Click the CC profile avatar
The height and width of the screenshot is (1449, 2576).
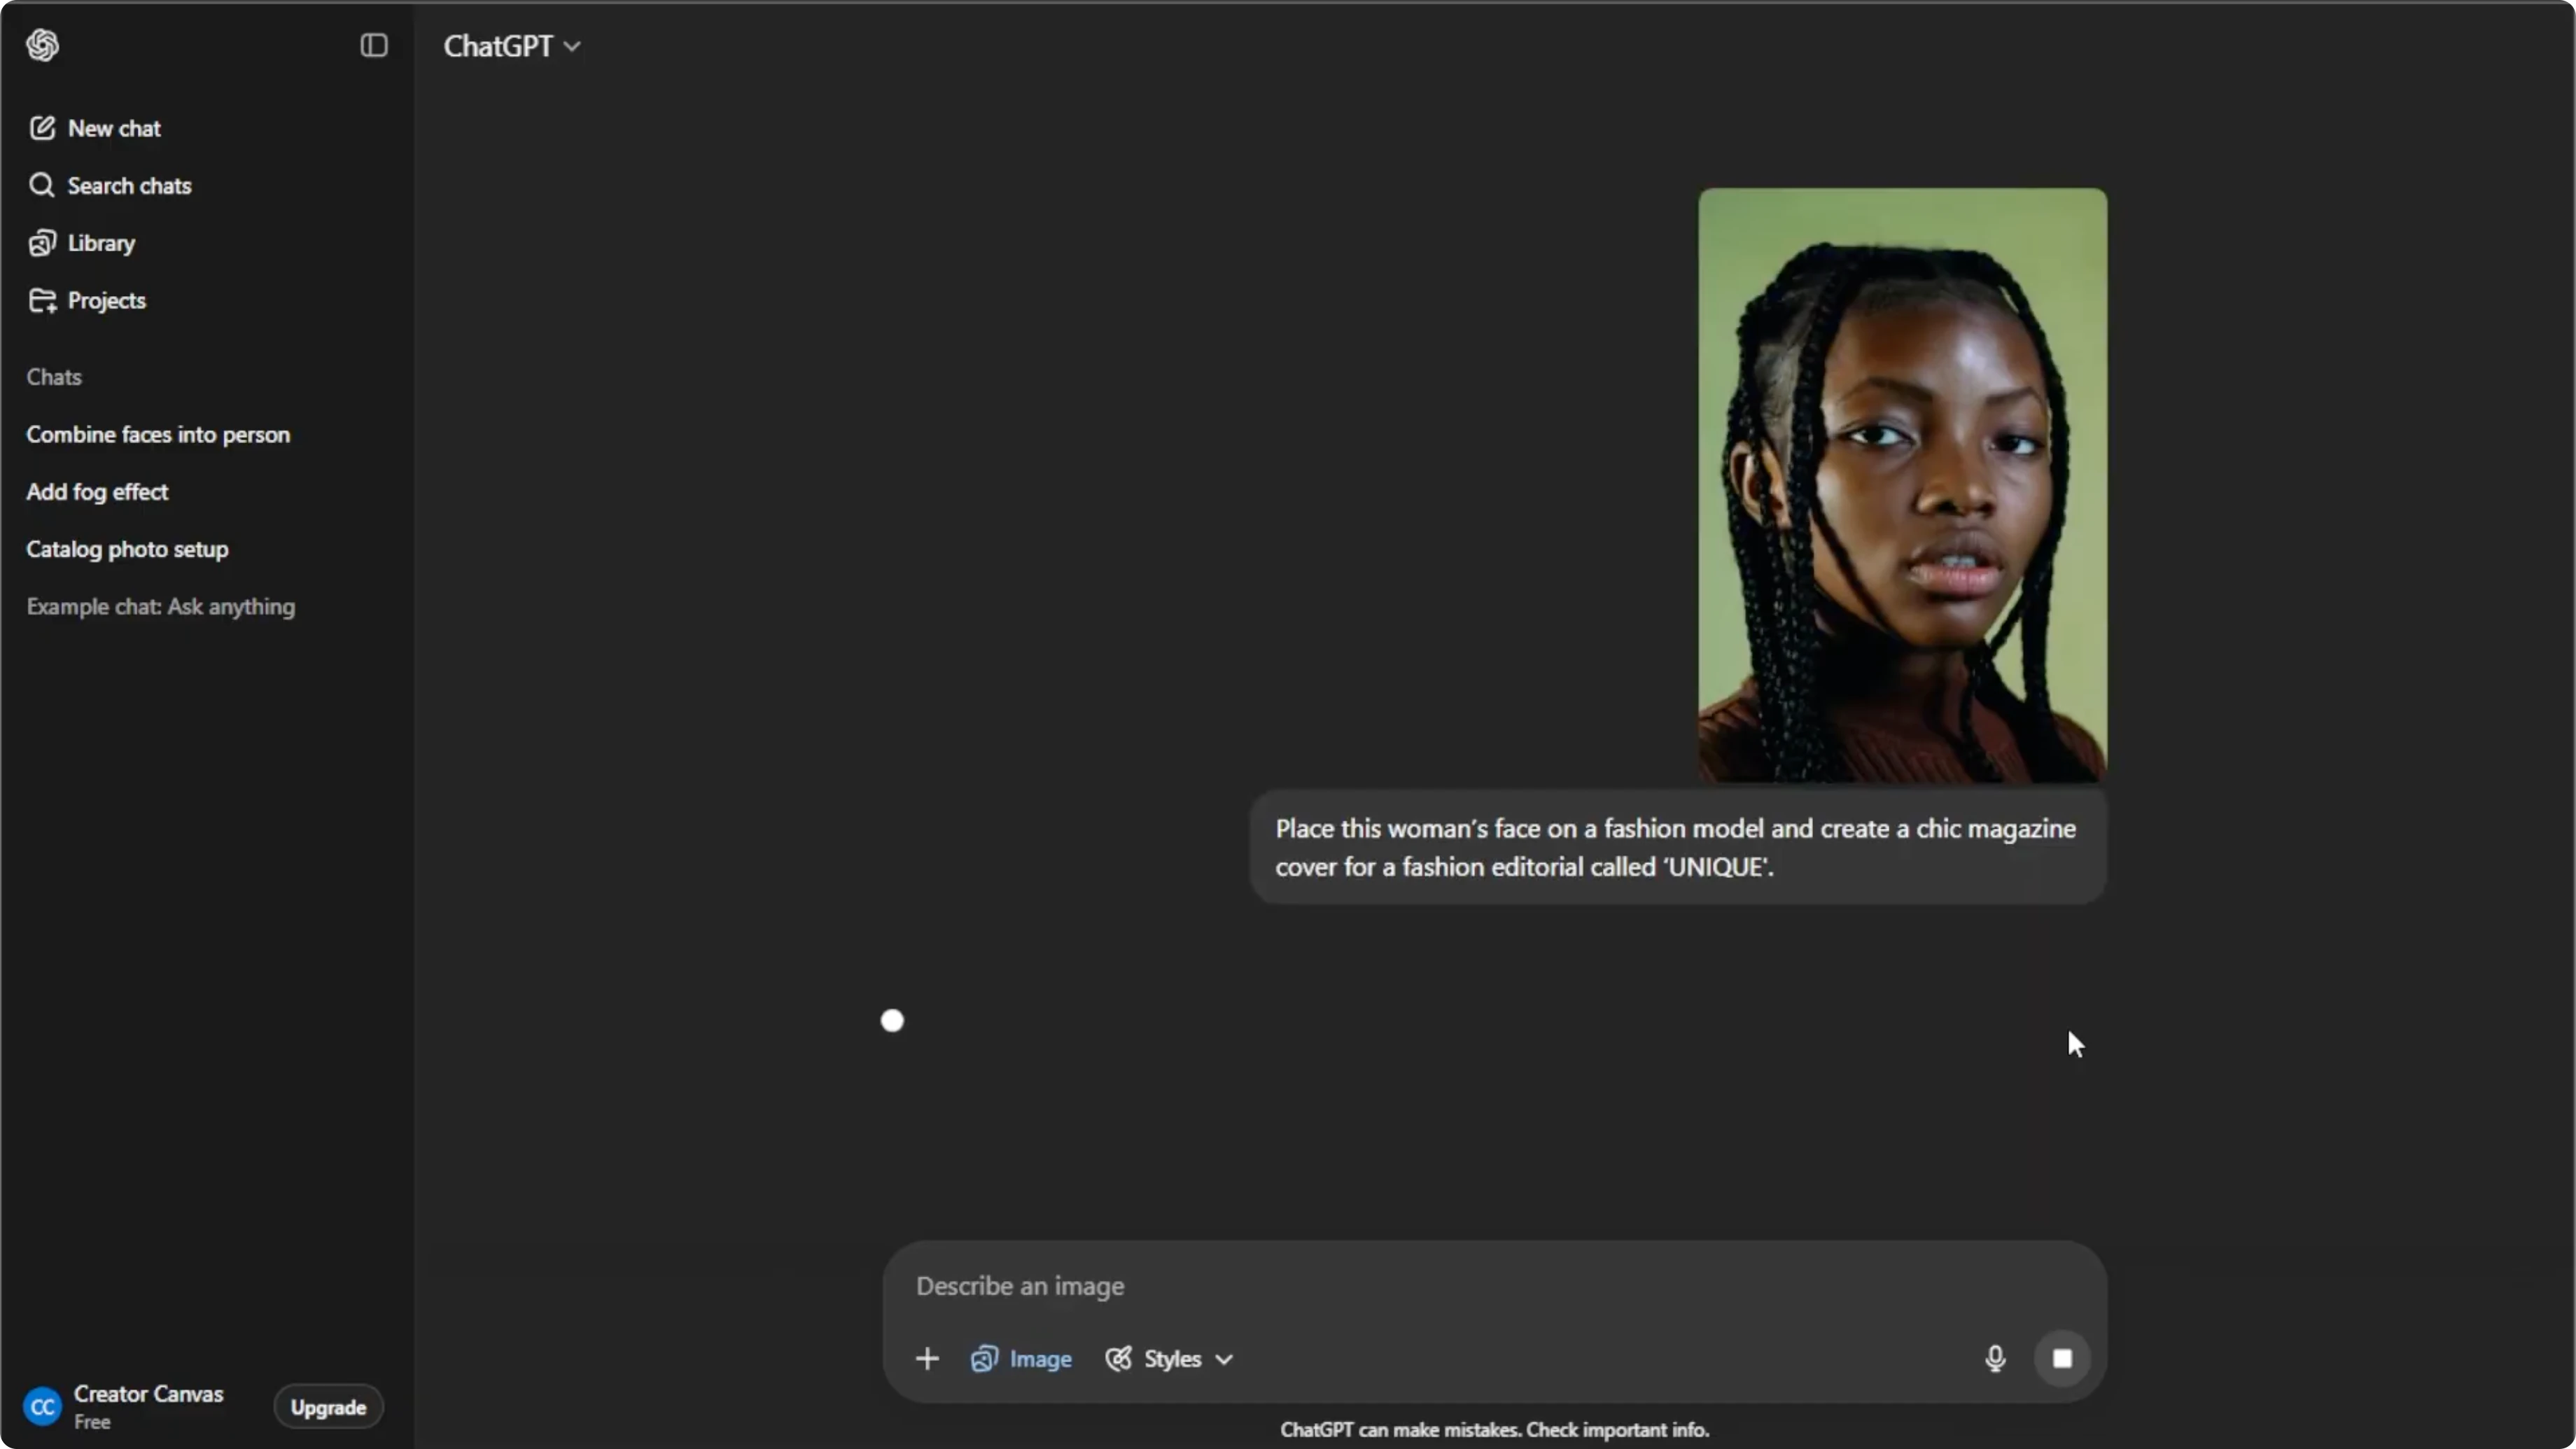[43, 1407]
